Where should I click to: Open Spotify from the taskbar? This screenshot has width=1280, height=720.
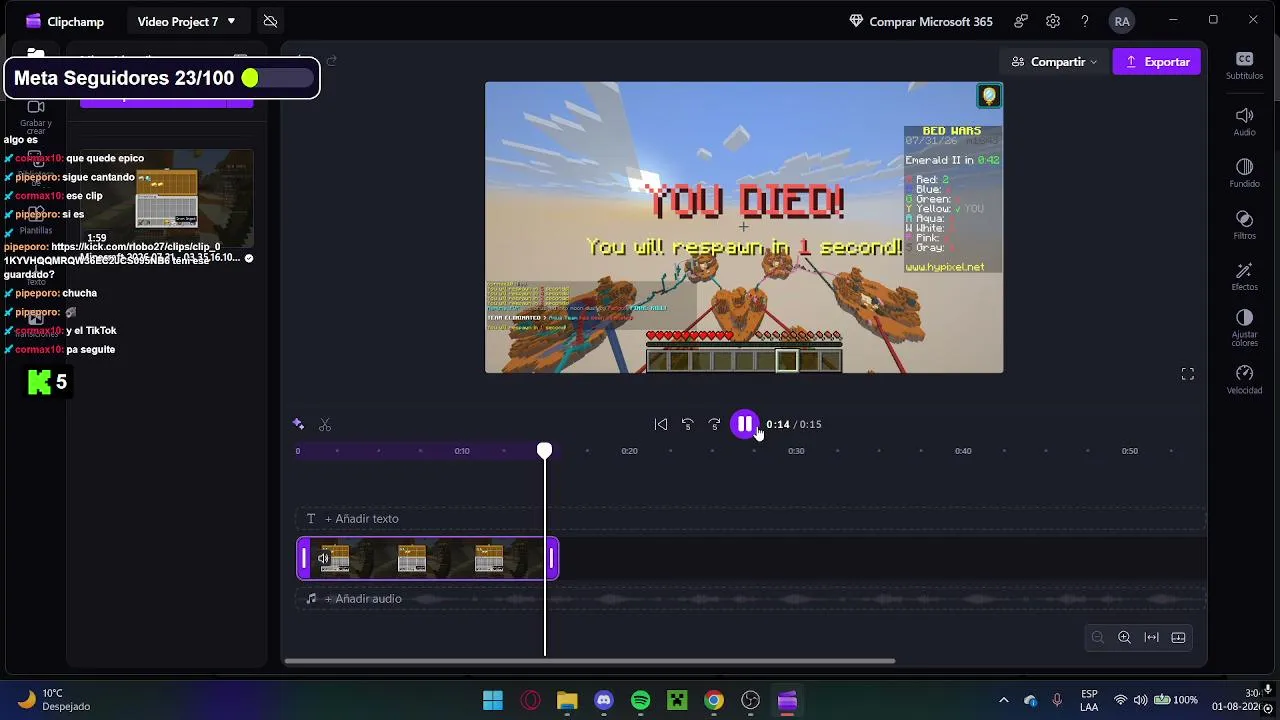point(641,700)
